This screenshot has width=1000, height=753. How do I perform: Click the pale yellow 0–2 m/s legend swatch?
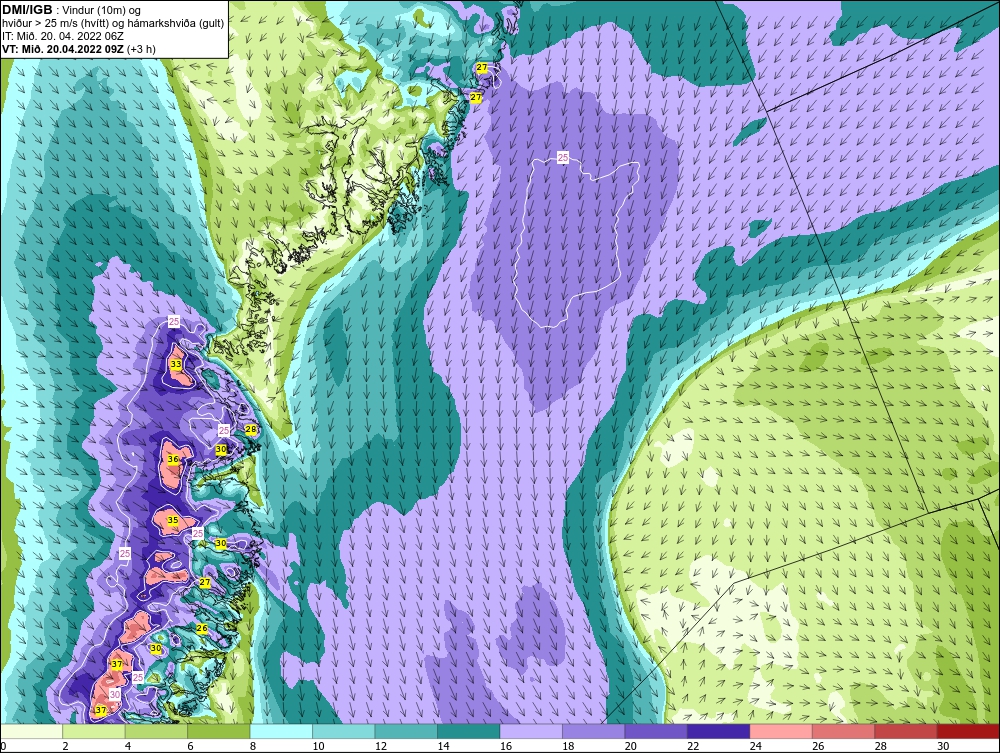click(31, 731)
